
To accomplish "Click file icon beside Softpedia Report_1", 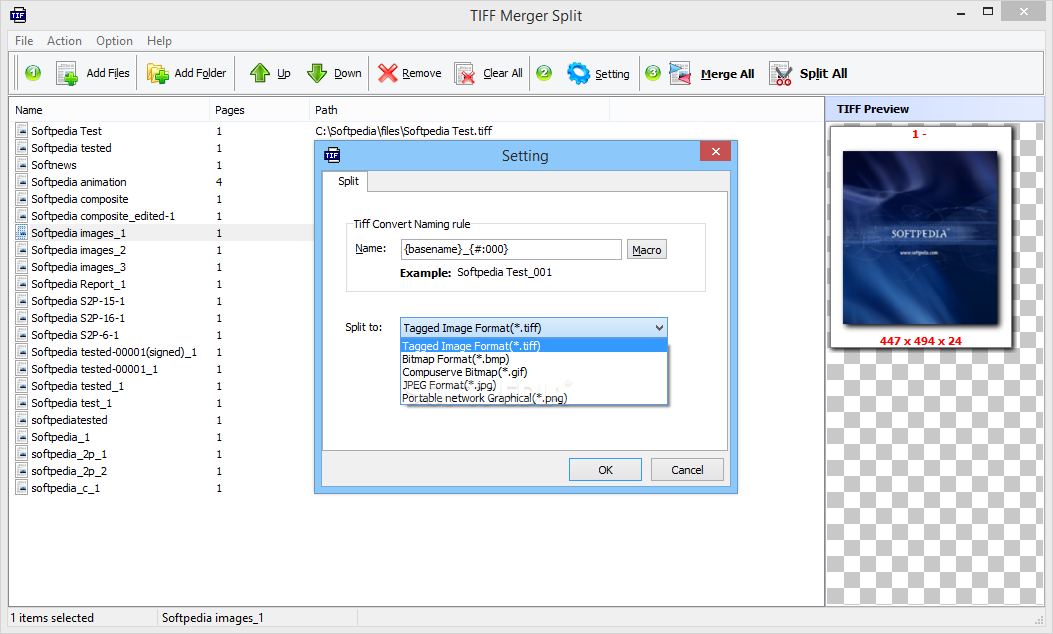I will (x=21, y=283).
